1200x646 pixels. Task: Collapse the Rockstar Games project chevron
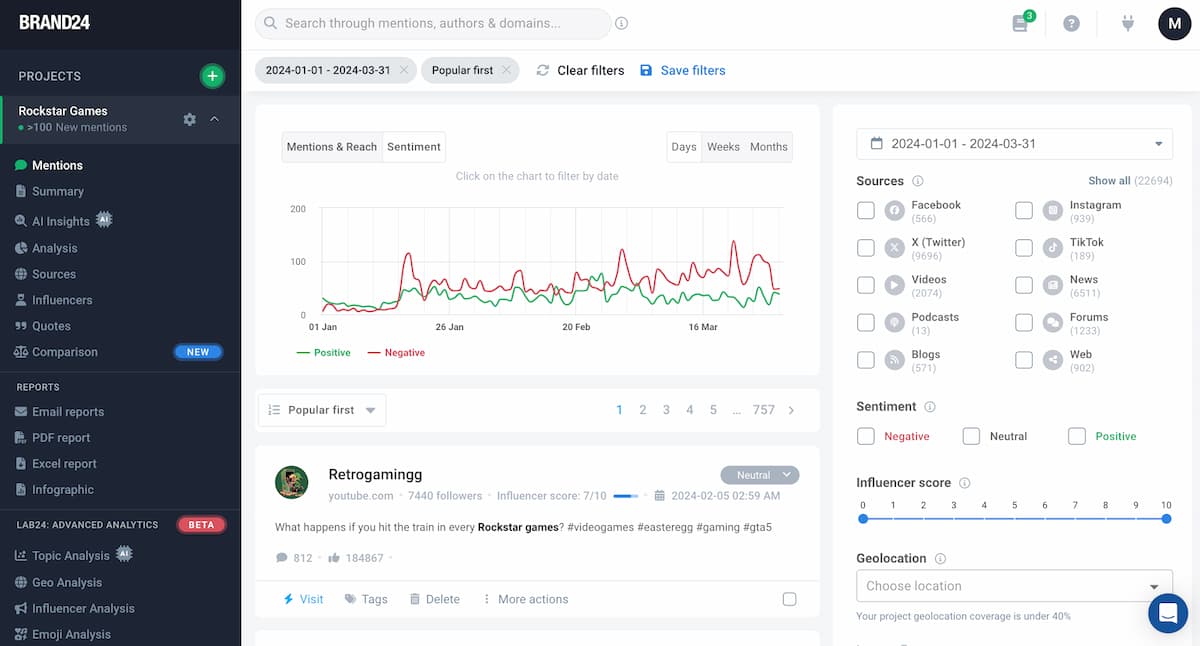[214, 119]
